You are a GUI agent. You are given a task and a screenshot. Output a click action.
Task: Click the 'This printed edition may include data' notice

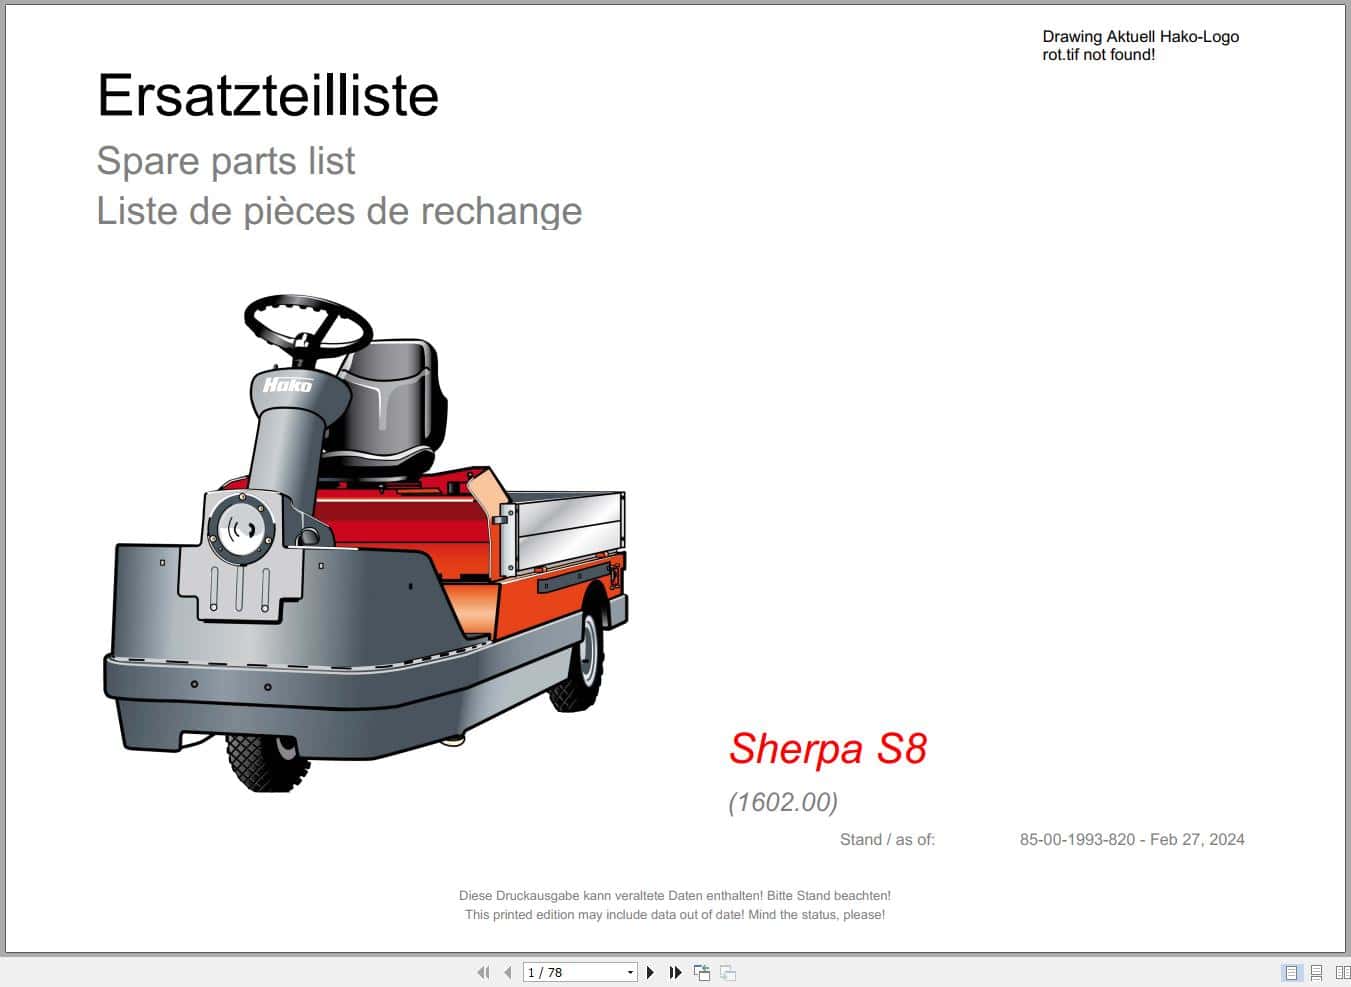coord(675,915)
